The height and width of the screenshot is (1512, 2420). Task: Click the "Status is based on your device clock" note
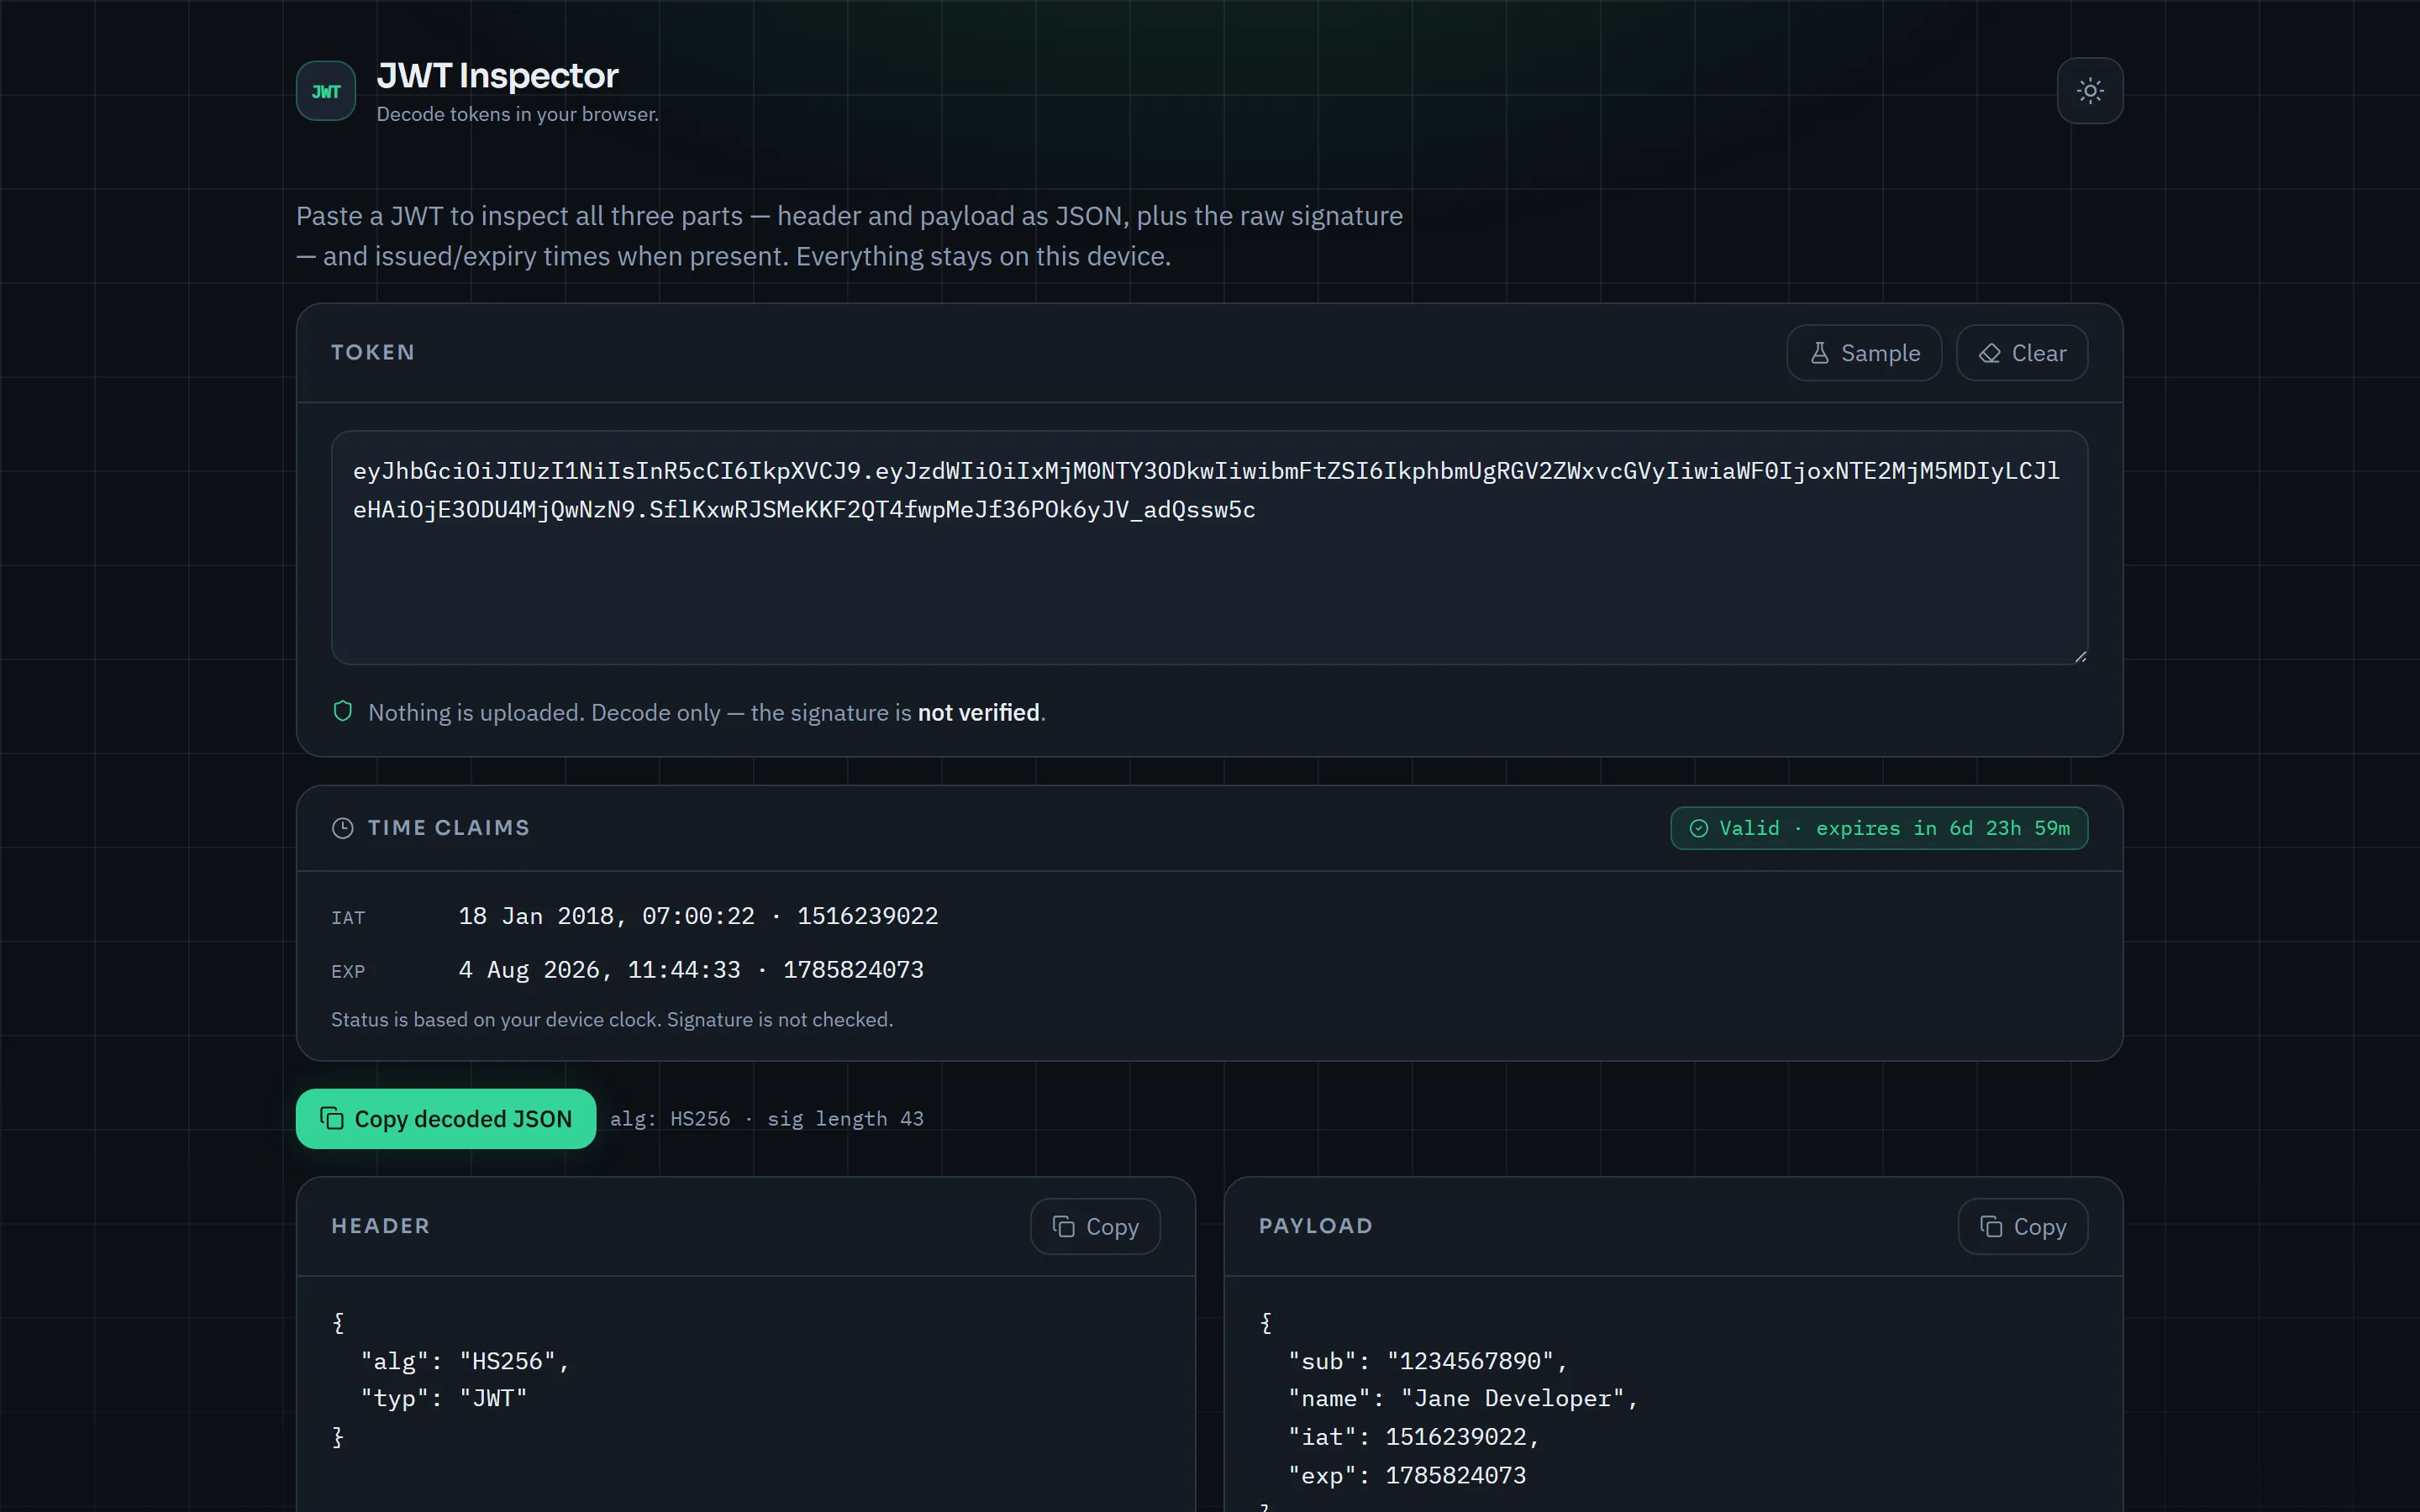pyautogui.click(x=612, y=1019)
